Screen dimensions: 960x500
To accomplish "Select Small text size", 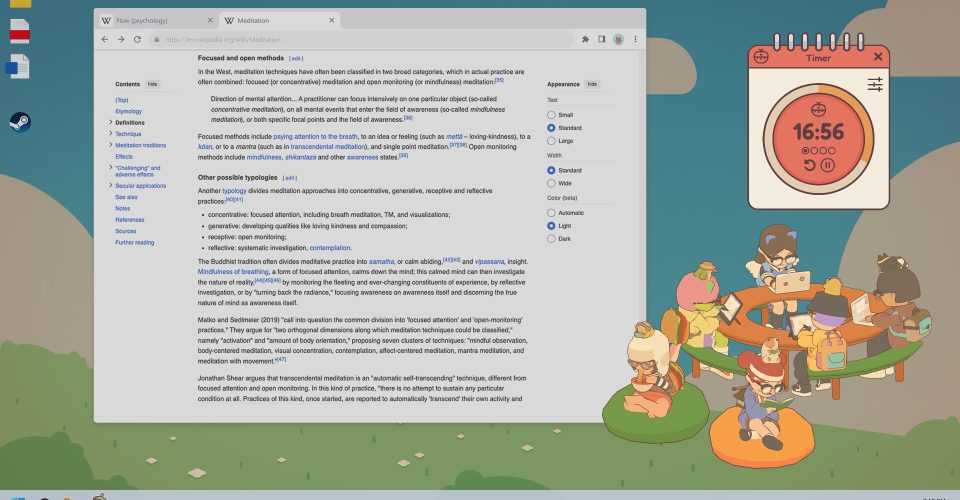I will pyautogui.click(x=551, y=115).
